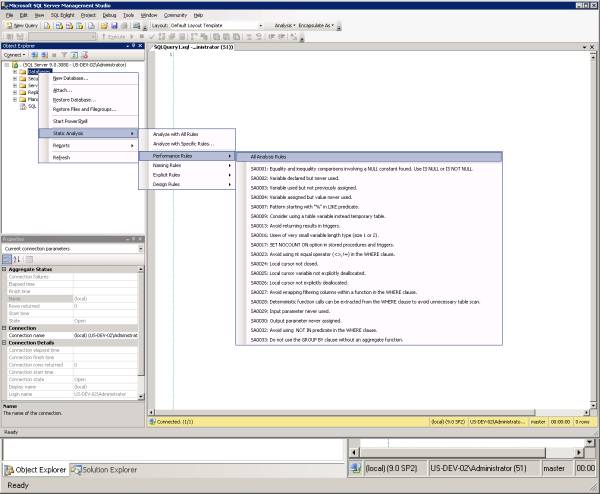Click the server node icon at the tree root
Viewport: 600px width, 494px height.
[x=15, y=65]
